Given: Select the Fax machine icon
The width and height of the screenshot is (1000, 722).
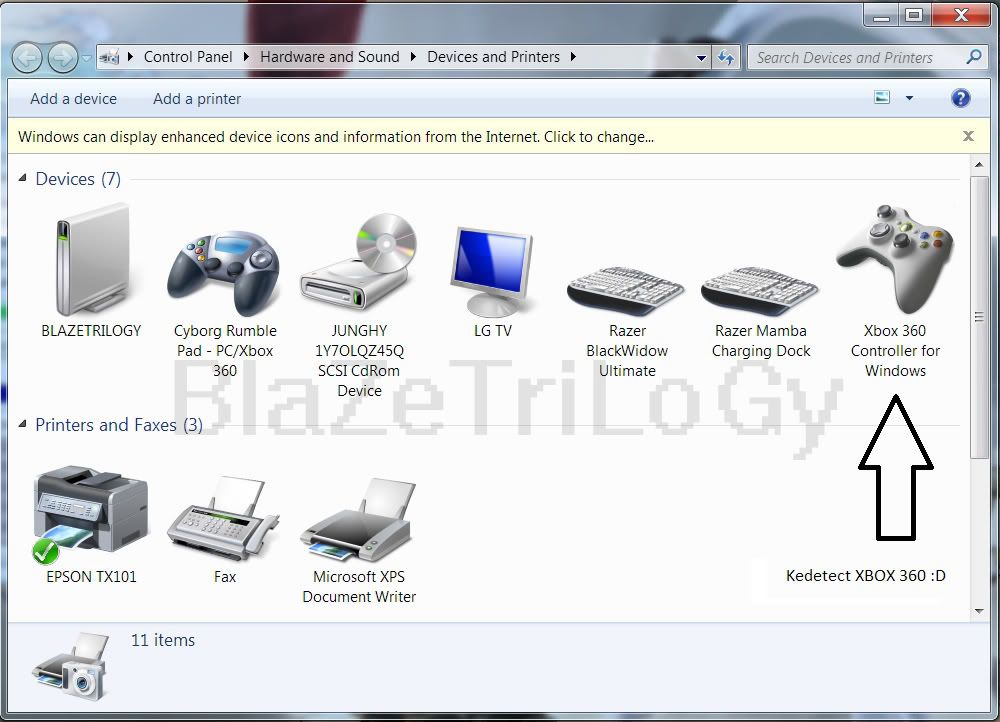Looking at the screenshot, I should click(223, 518).
